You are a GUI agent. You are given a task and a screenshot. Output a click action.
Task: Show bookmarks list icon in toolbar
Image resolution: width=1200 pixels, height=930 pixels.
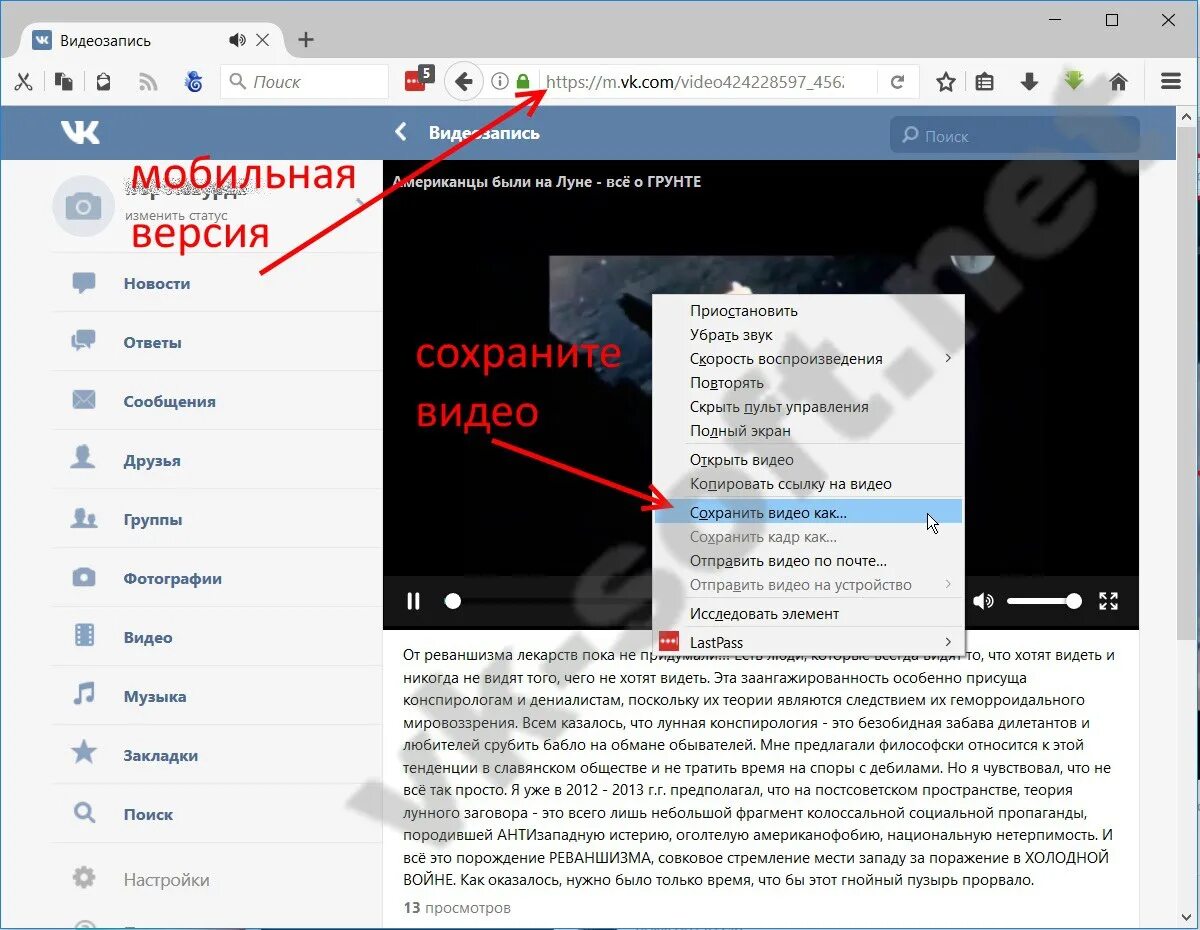point(985,82)
